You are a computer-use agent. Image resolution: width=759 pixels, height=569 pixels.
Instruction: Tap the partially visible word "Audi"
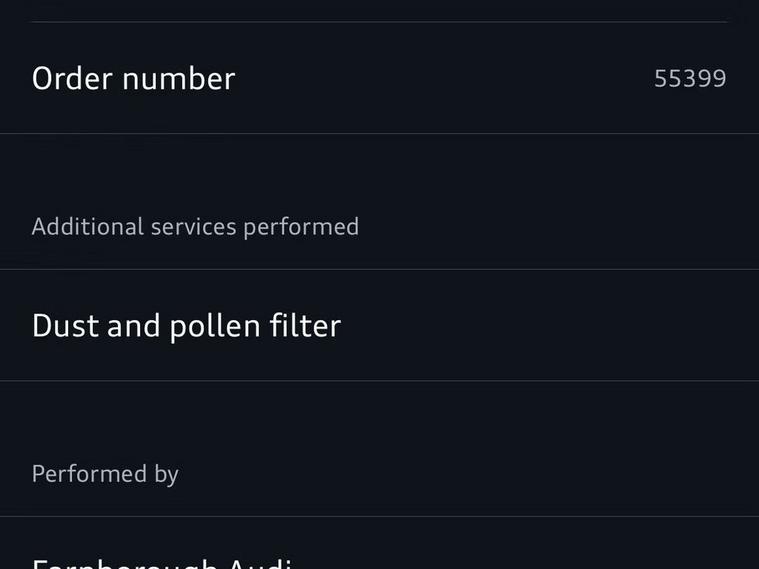[260, 563]
